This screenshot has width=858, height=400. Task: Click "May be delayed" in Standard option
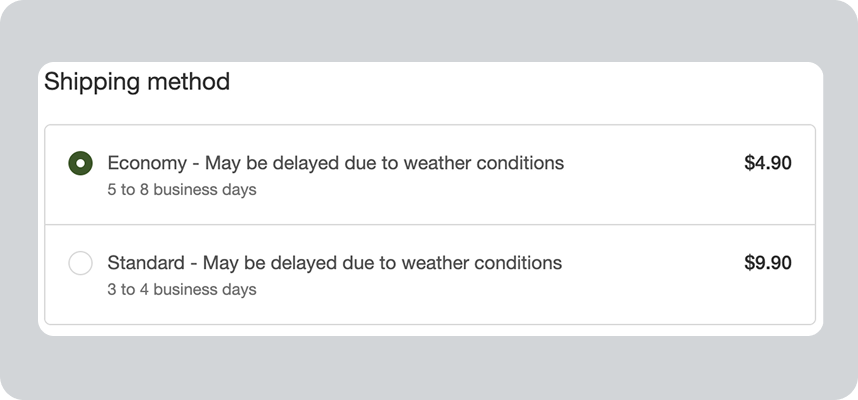click(263, 263)
